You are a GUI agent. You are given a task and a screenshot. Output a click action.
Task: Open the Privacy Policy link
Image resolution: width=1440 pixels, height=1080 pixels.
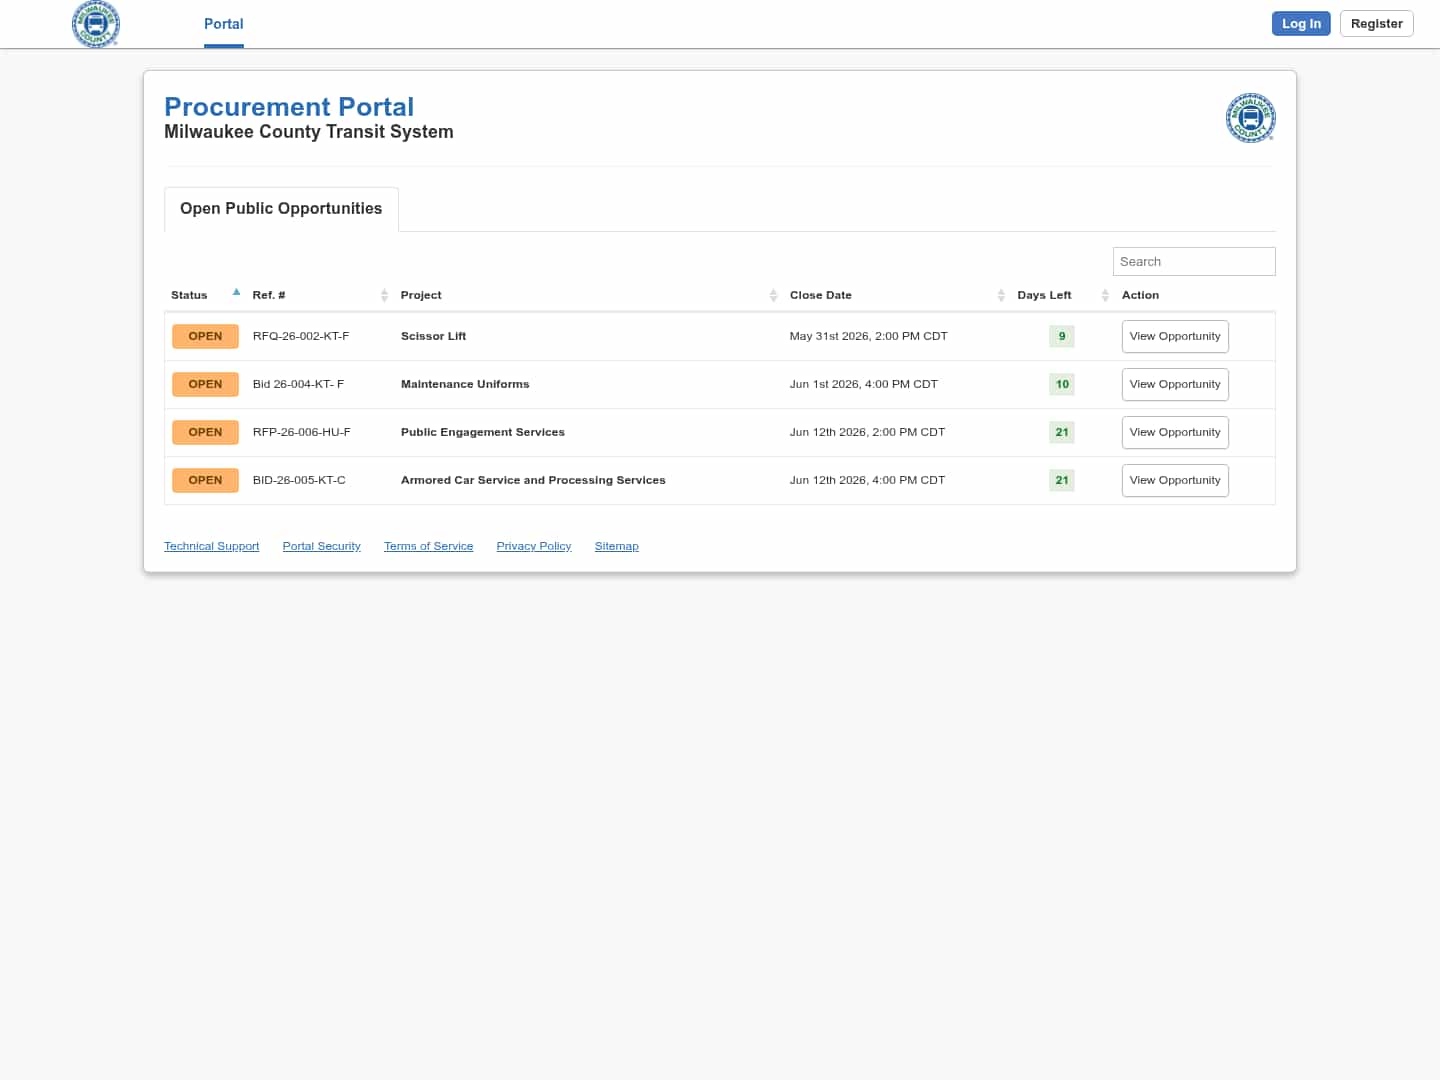[x=534, y=546]
